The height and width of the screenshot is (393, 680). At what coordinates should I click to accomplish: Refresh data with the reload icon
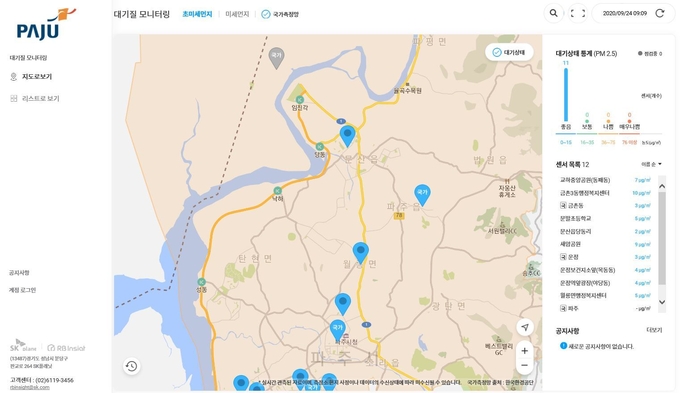[660, 13]
